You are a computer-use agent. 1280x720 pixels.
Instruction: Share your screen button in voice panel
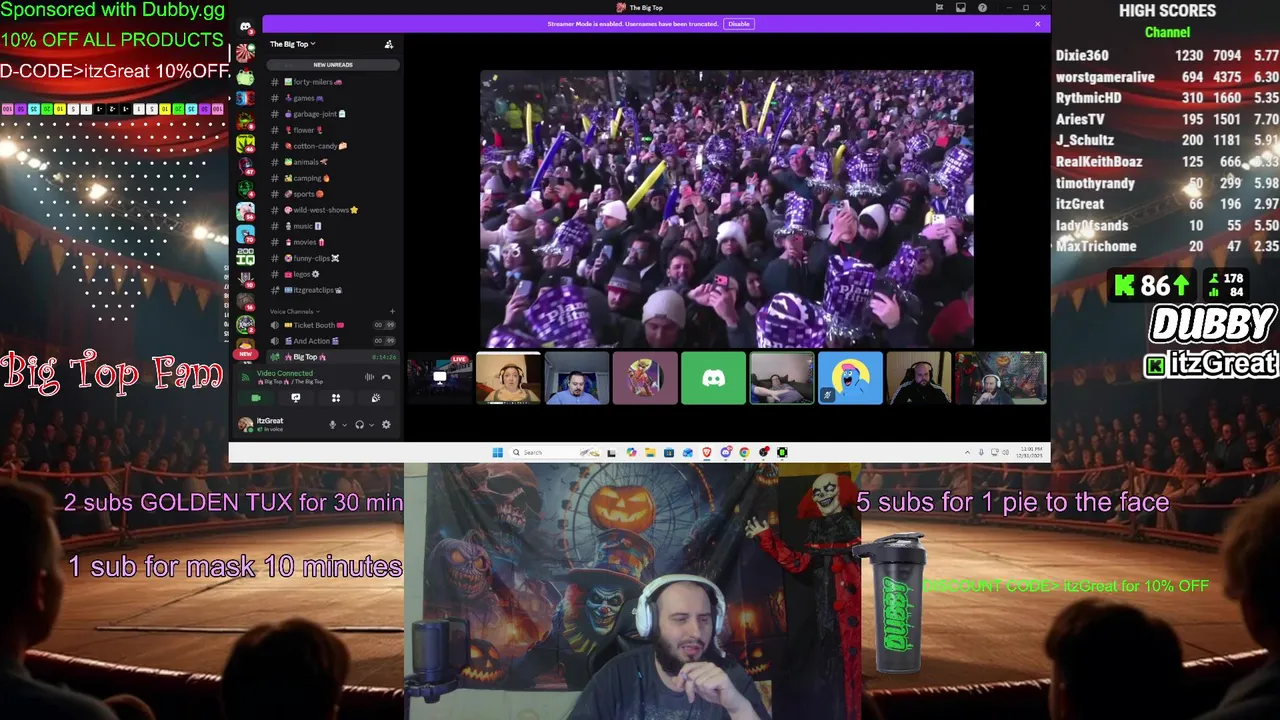click(295, 398)
